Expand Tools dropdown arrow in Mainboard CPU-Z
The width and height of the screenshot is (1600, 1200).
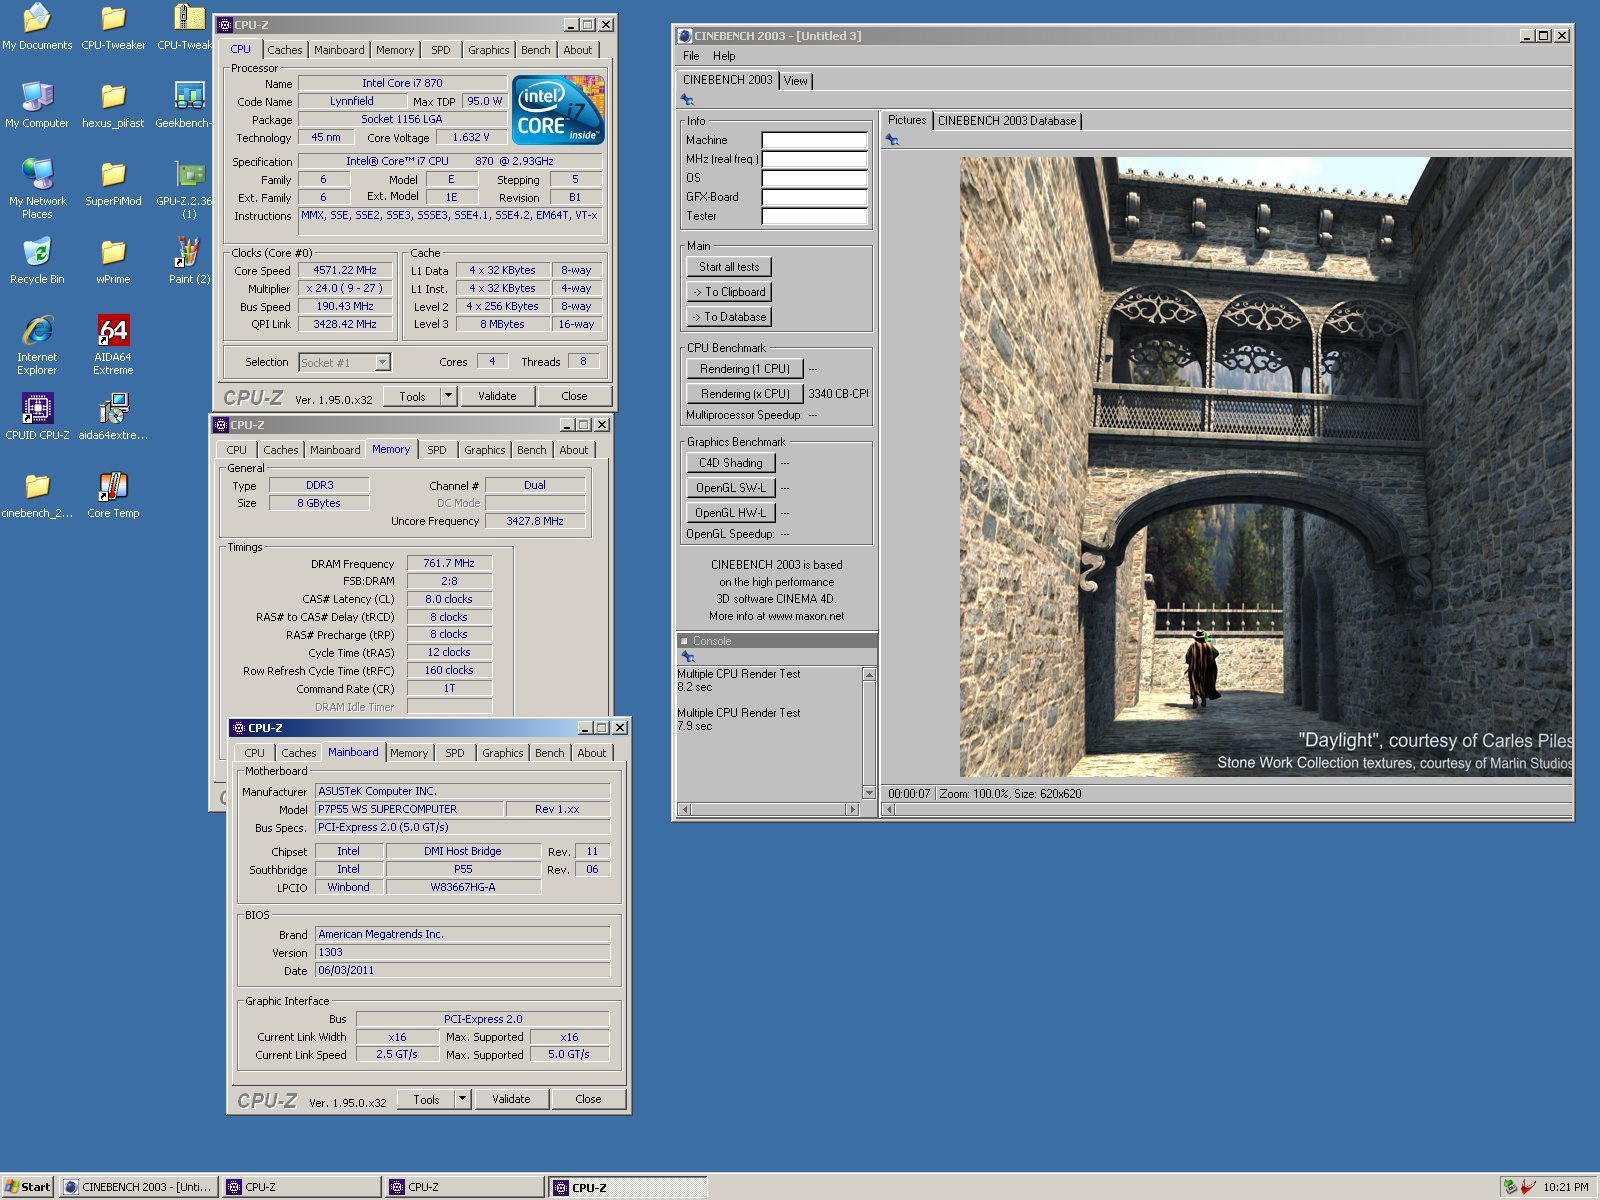[462, 1099]
